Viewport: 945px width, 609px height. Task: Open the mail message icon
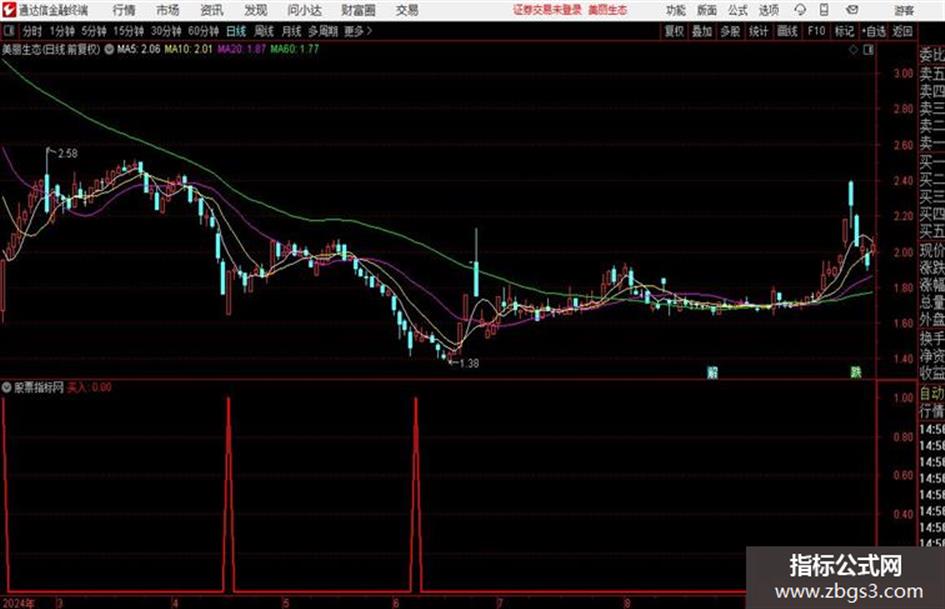(852, 10)
